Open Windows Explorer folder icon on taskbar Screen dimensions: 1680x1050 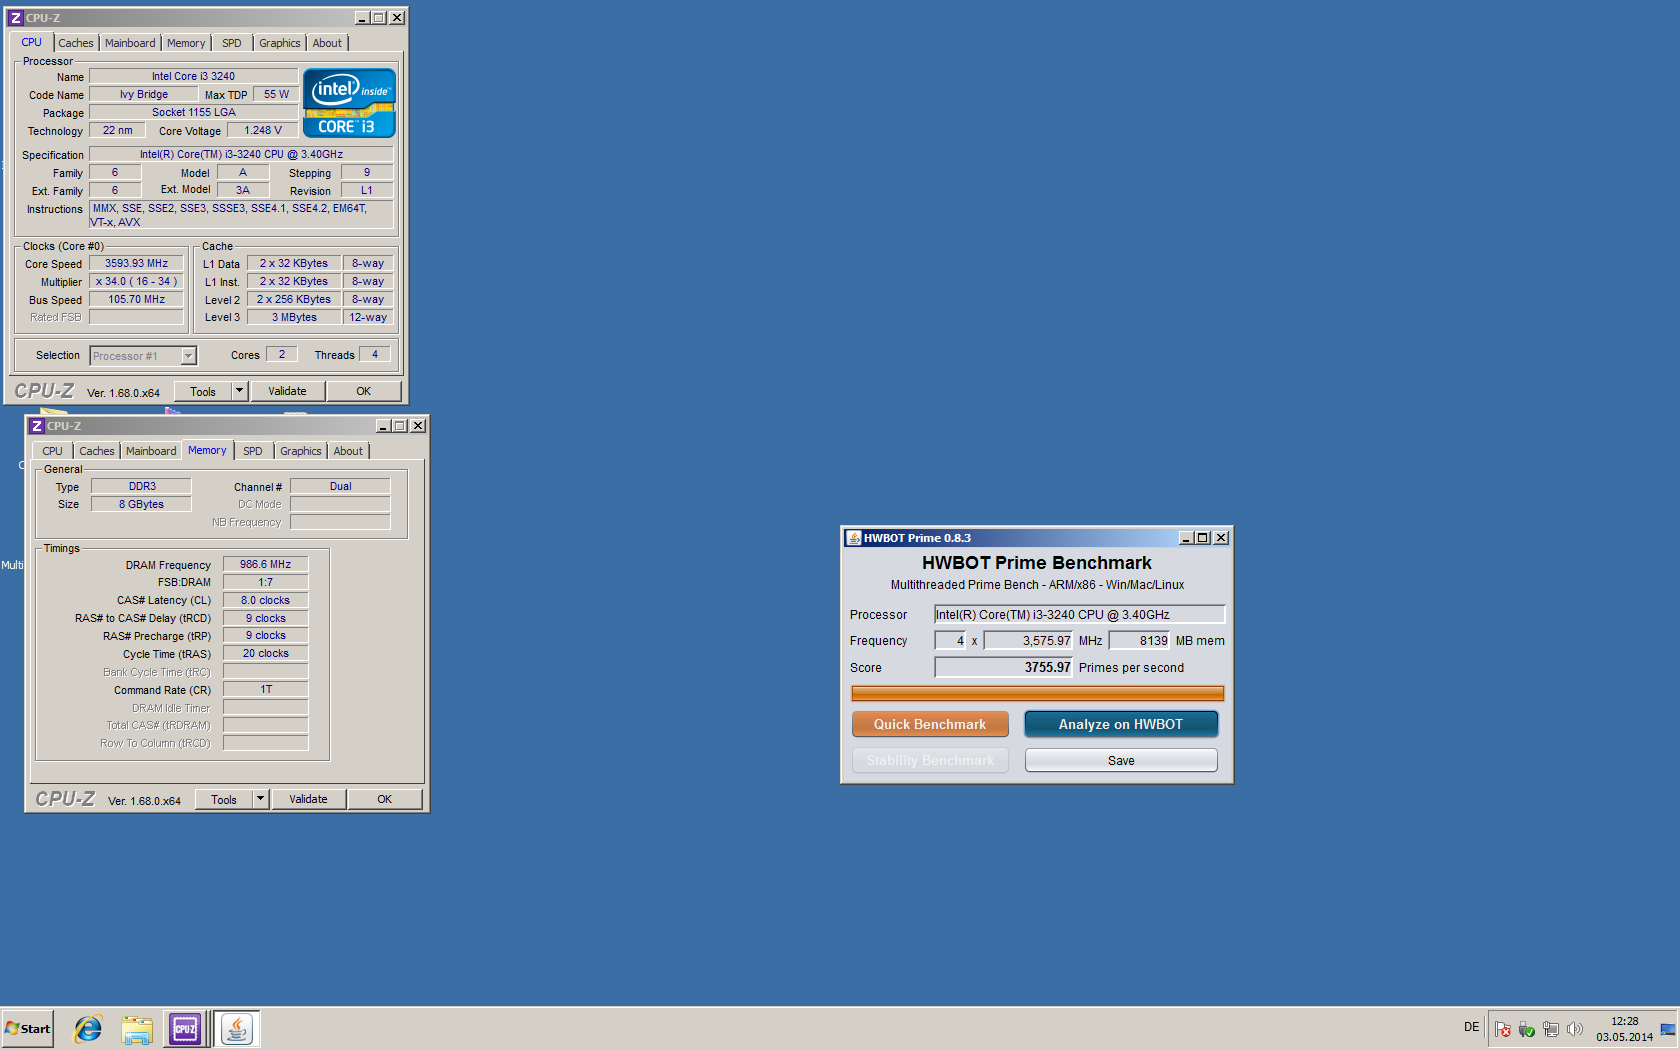[x=137, y=1028]
